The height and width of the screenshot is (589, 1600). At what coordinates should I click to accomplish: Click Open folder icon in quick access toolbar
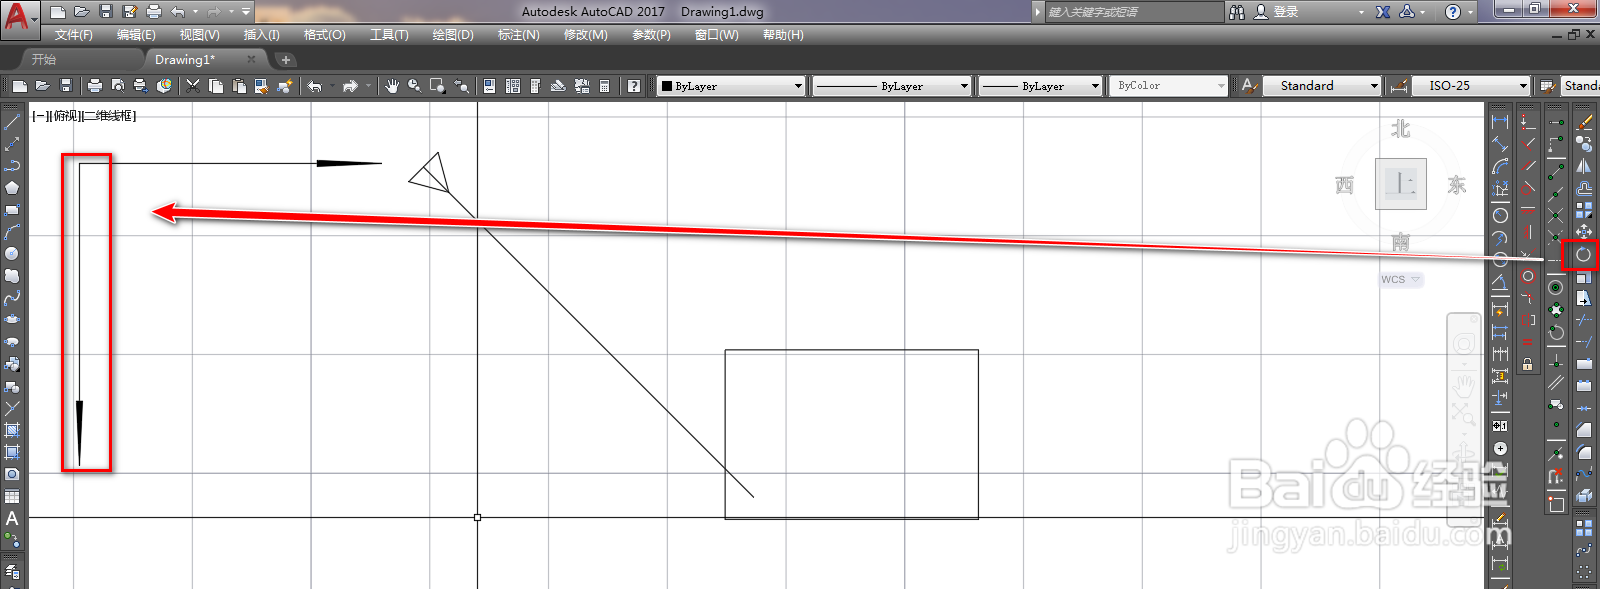82,12
